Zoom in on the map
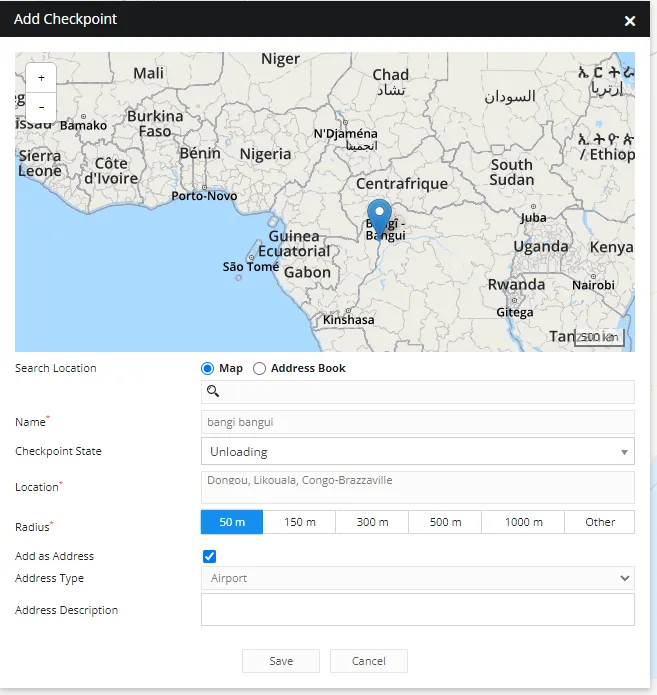Image resolution: width=657 pixels, height=695 pixels. click(x=41, y=78)
